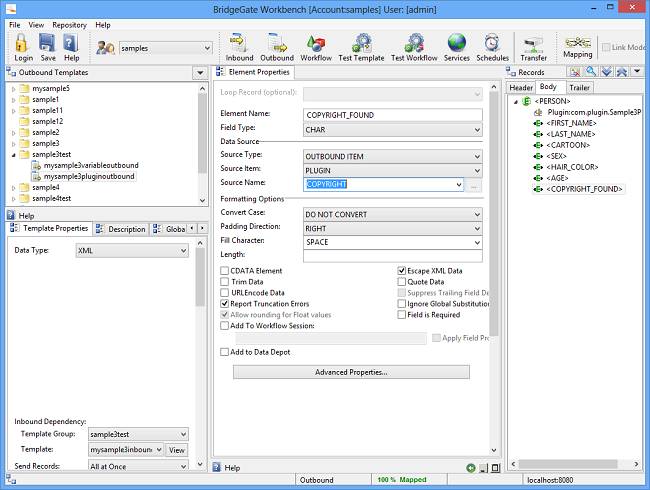This screenshot has width=650, height=490.
Task: Switch to the Description tab
Action: 121,229
